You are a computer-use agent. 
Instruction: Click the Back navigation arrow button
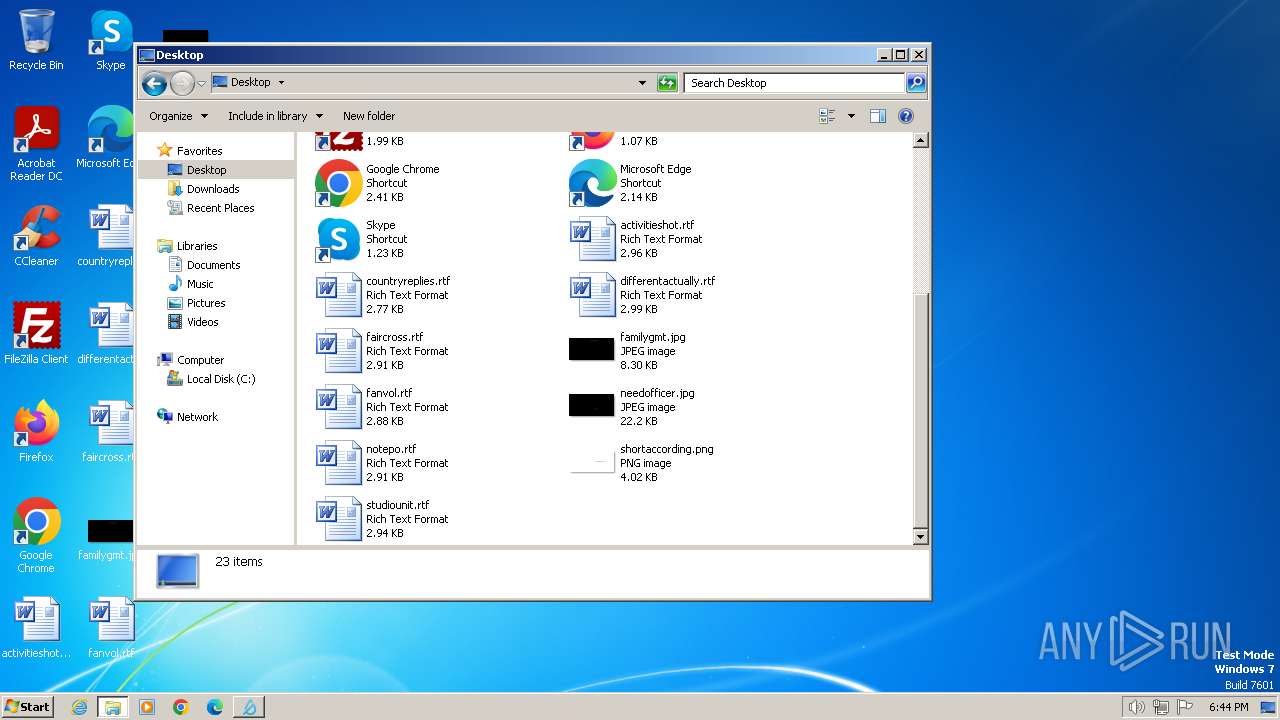(x=154, y=83)
